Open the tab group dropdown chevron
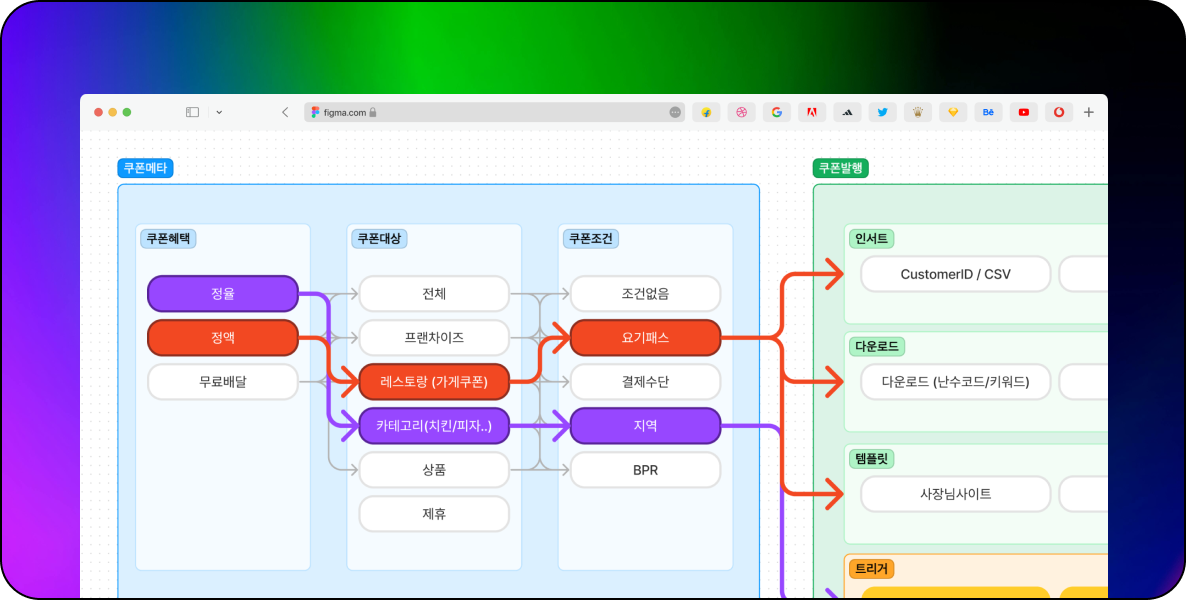Viewport: 1186px width, 600px height. click(219, 113)
